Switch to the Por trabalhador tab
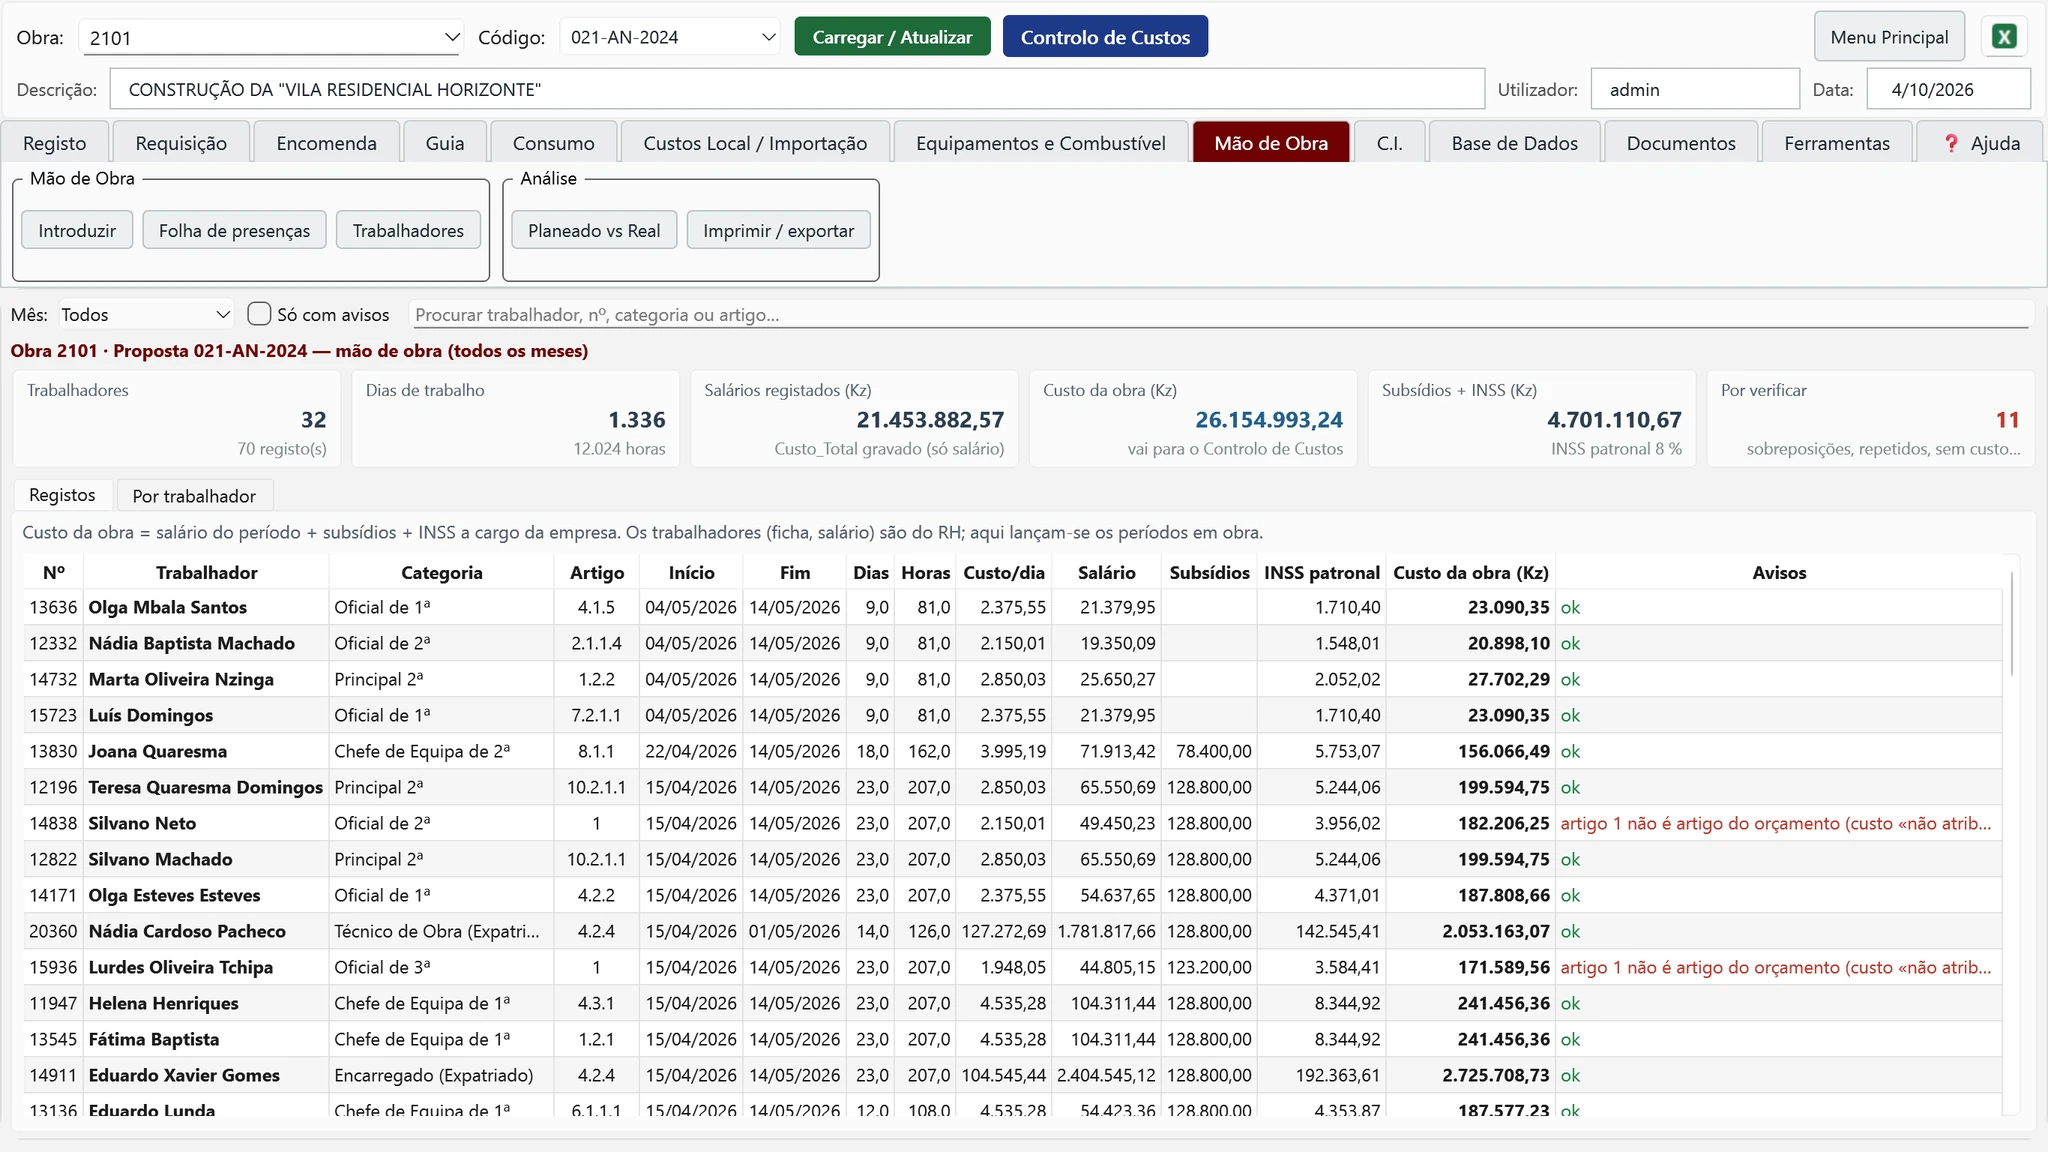This screenshot has width=2048, height=1152. point(194,496)
